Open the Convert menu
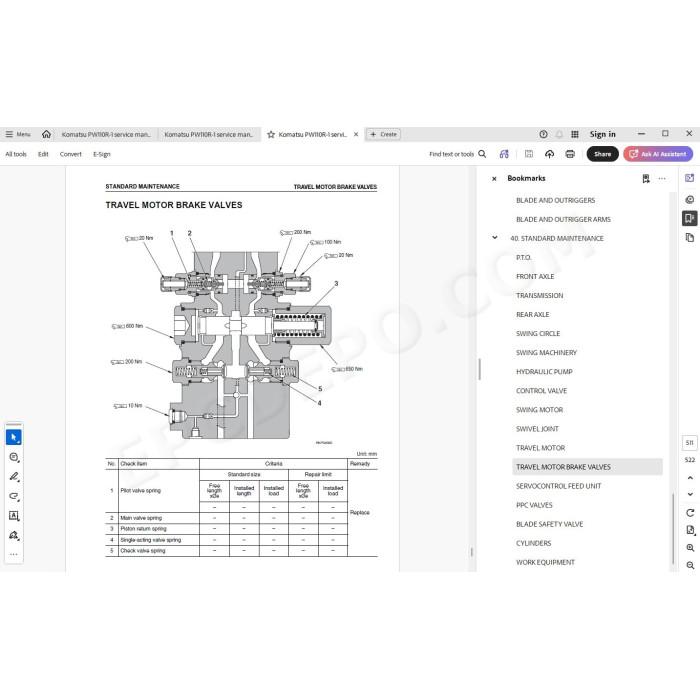Screen dimensions: 700x700 [x=71, y=154]
